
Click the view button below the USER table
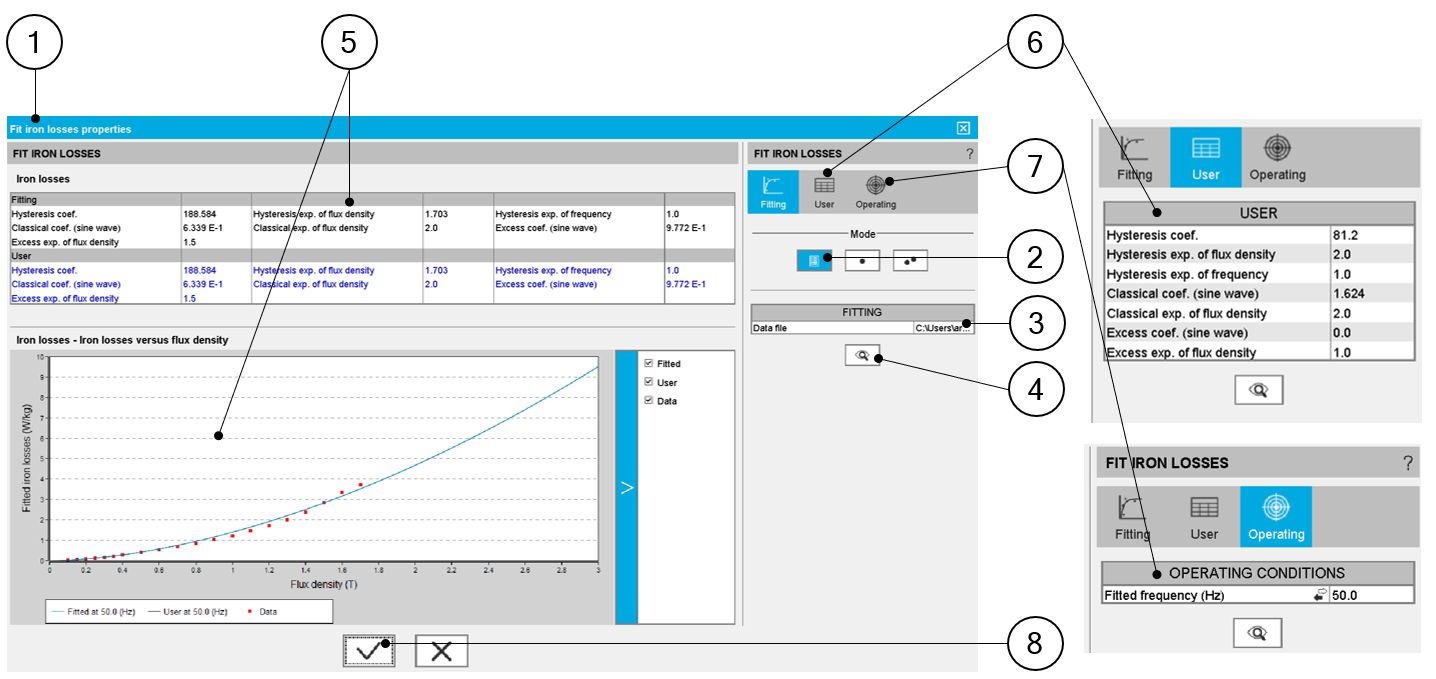[x=1258, y=390]
